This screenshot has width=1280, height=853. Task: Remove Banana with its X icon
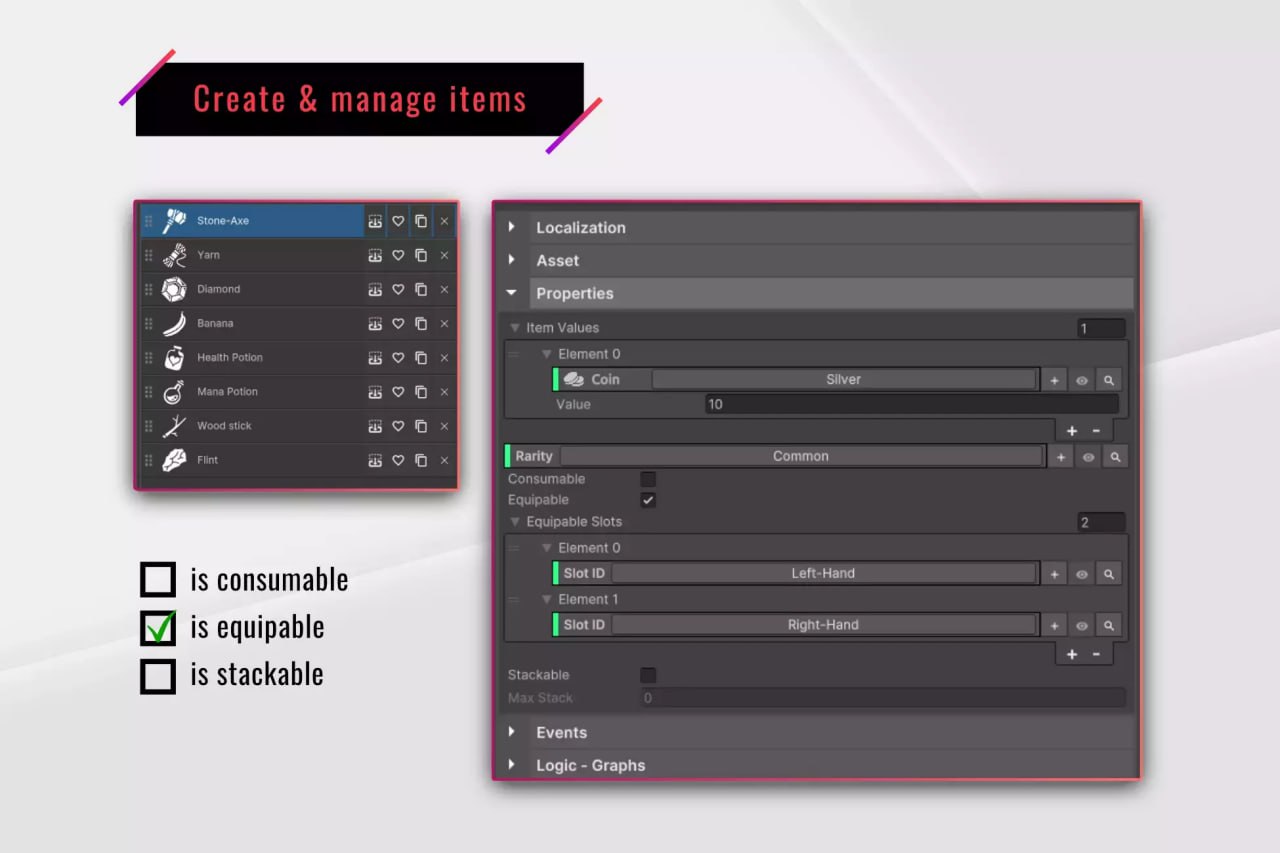[x=444, y=324]
